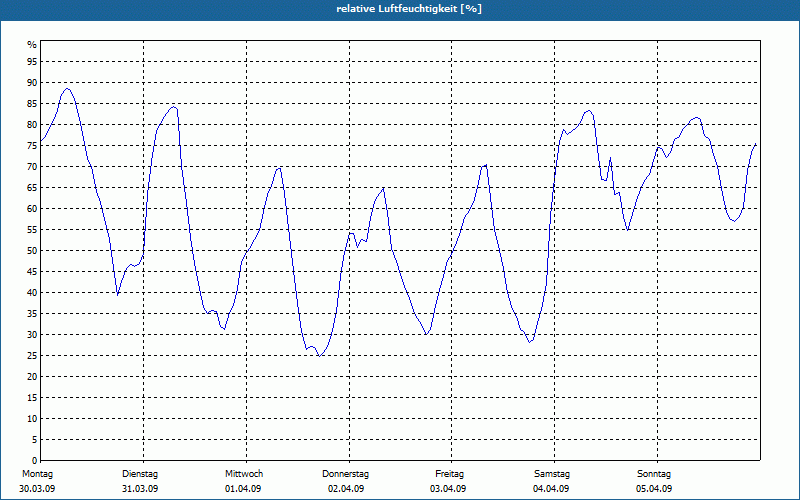This screenshot has height=500, width=800.
Task: Click the lowest curve point near 25% on Wednesday
Action: (319, 356)
